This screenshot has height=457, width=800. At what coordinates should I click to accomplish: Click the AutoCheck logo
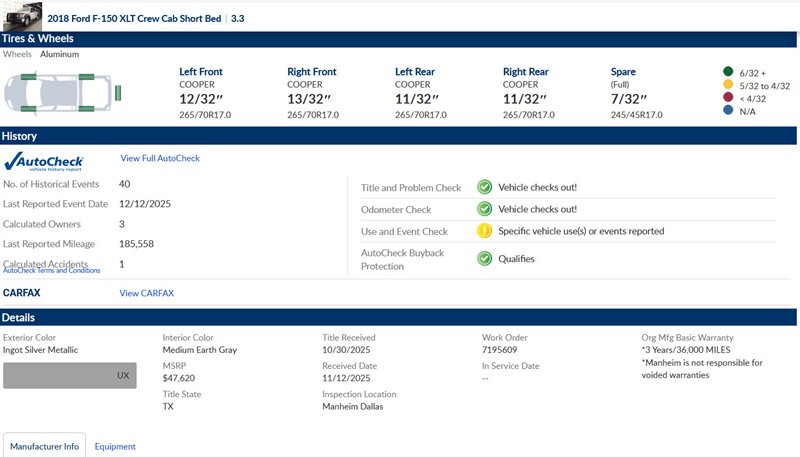tap(43, 162)
